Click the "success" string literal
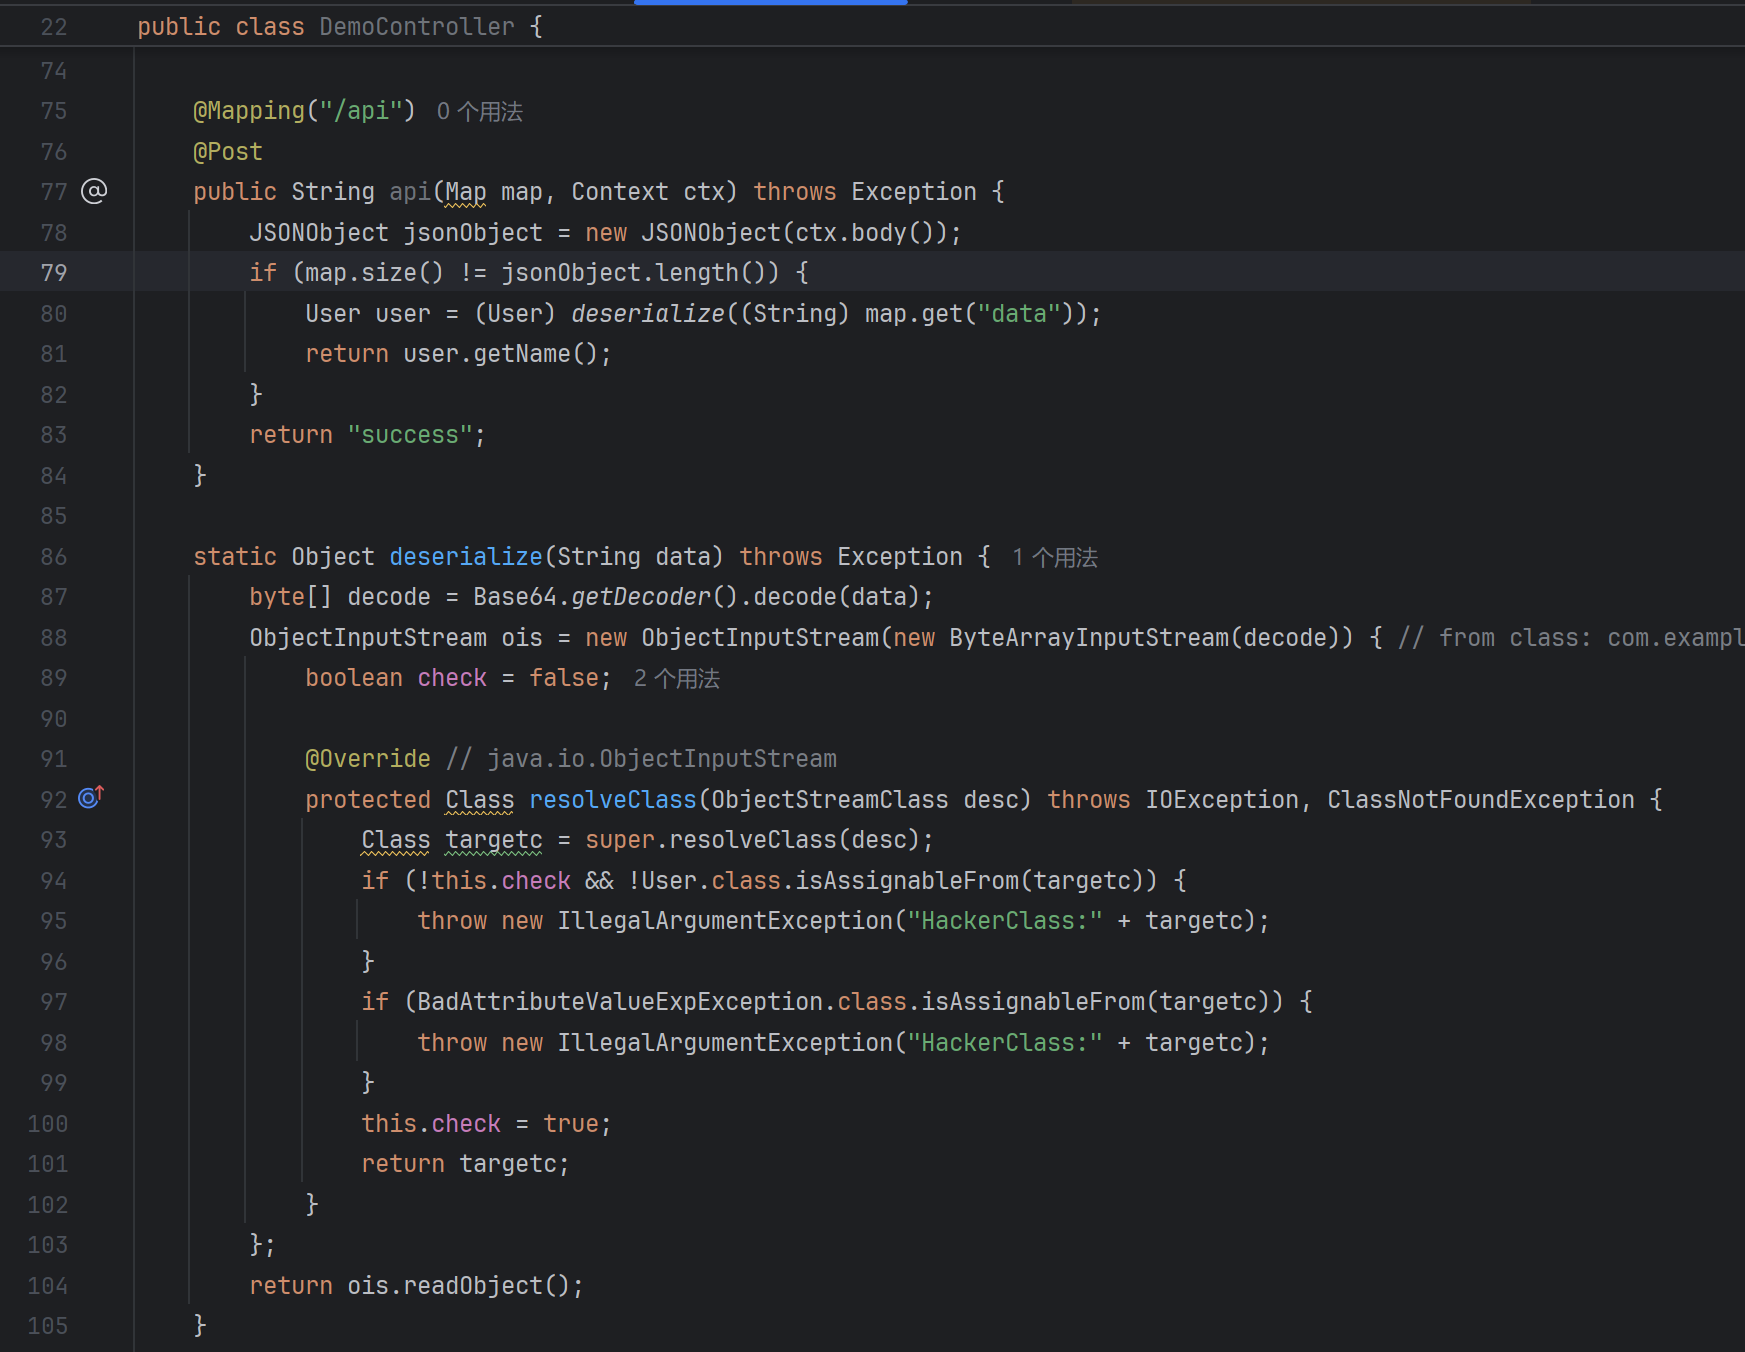 410,435
